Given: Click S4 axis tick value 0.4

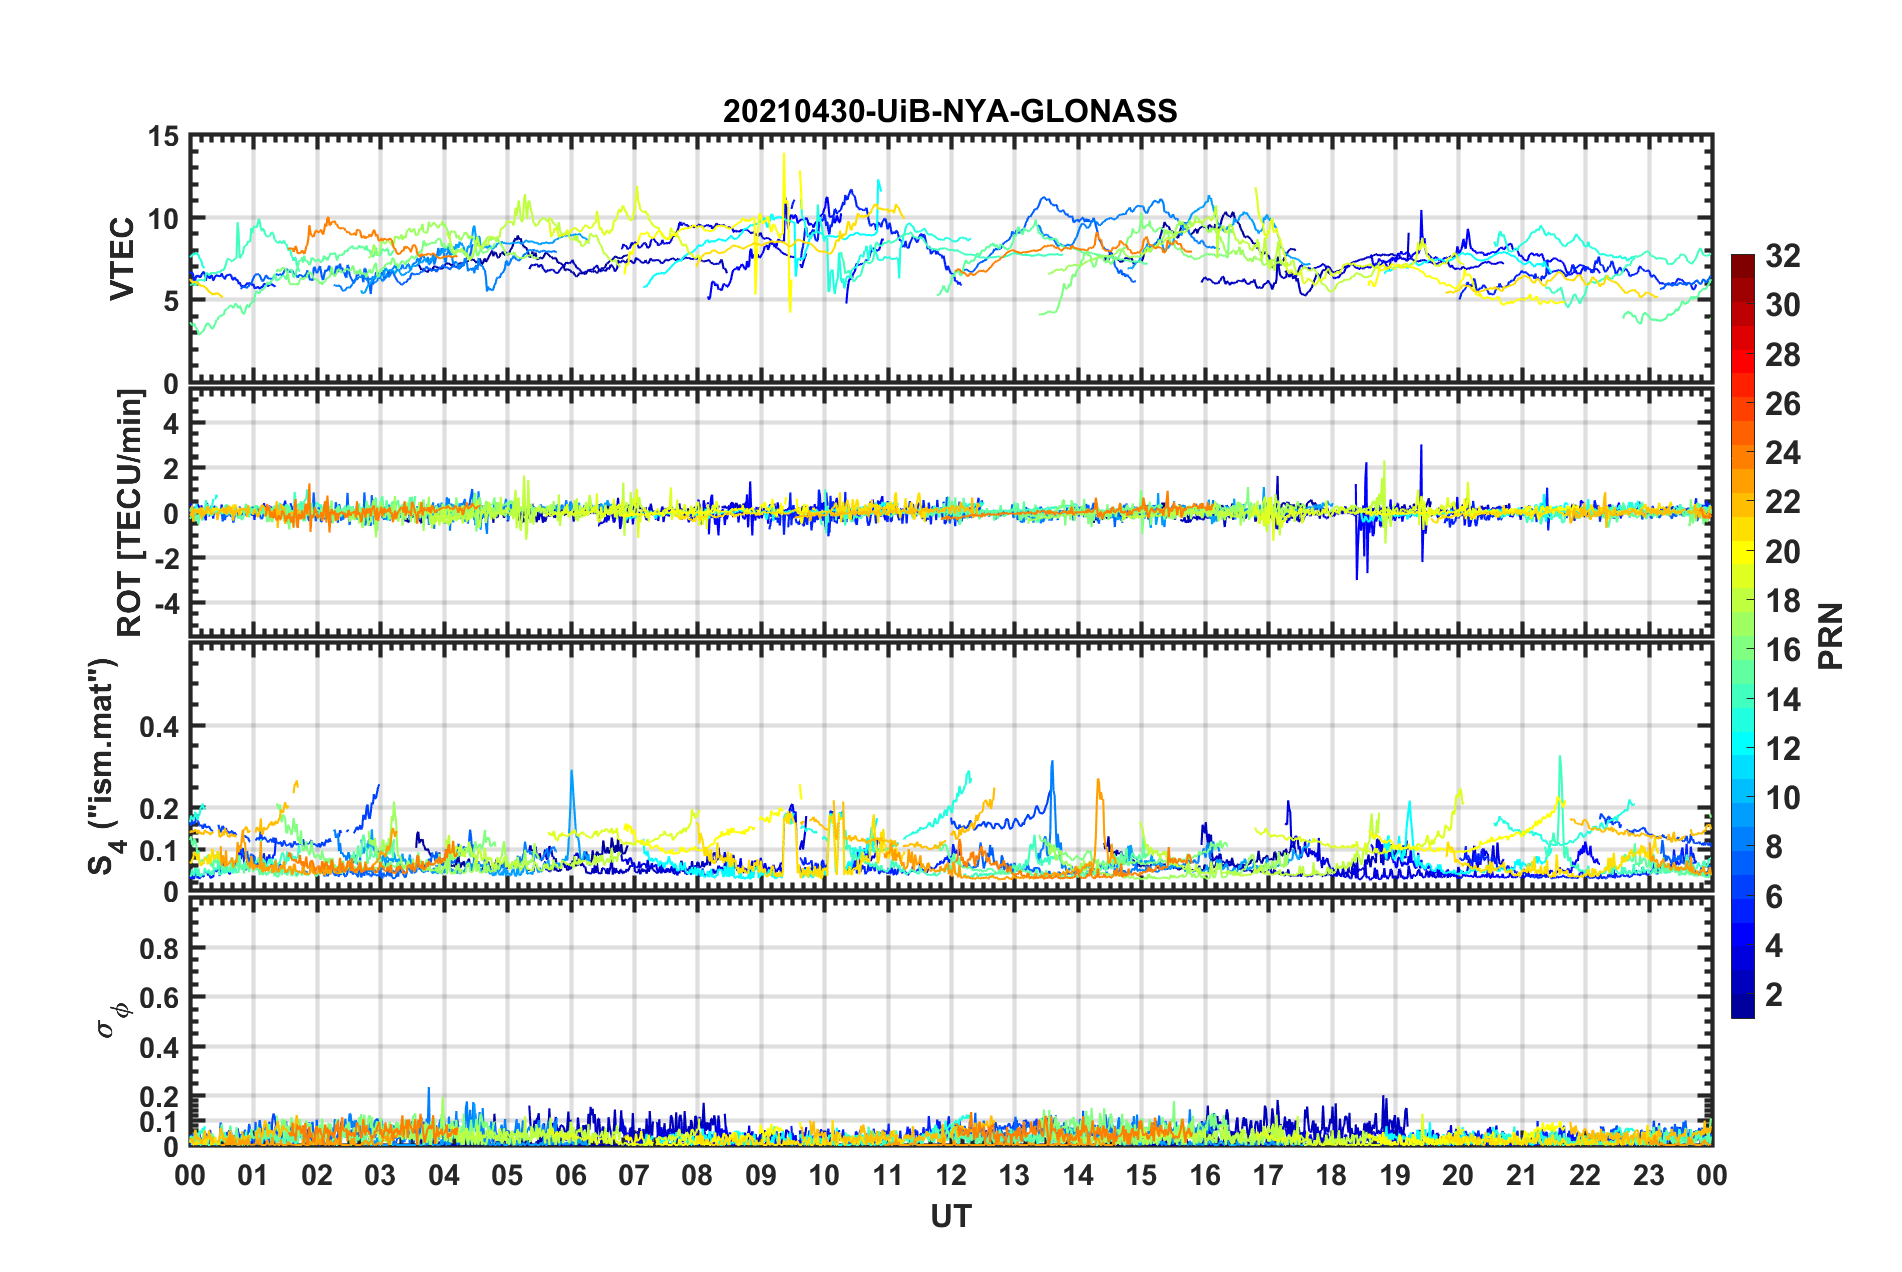Looking at the screenshot, I should 160,727.
